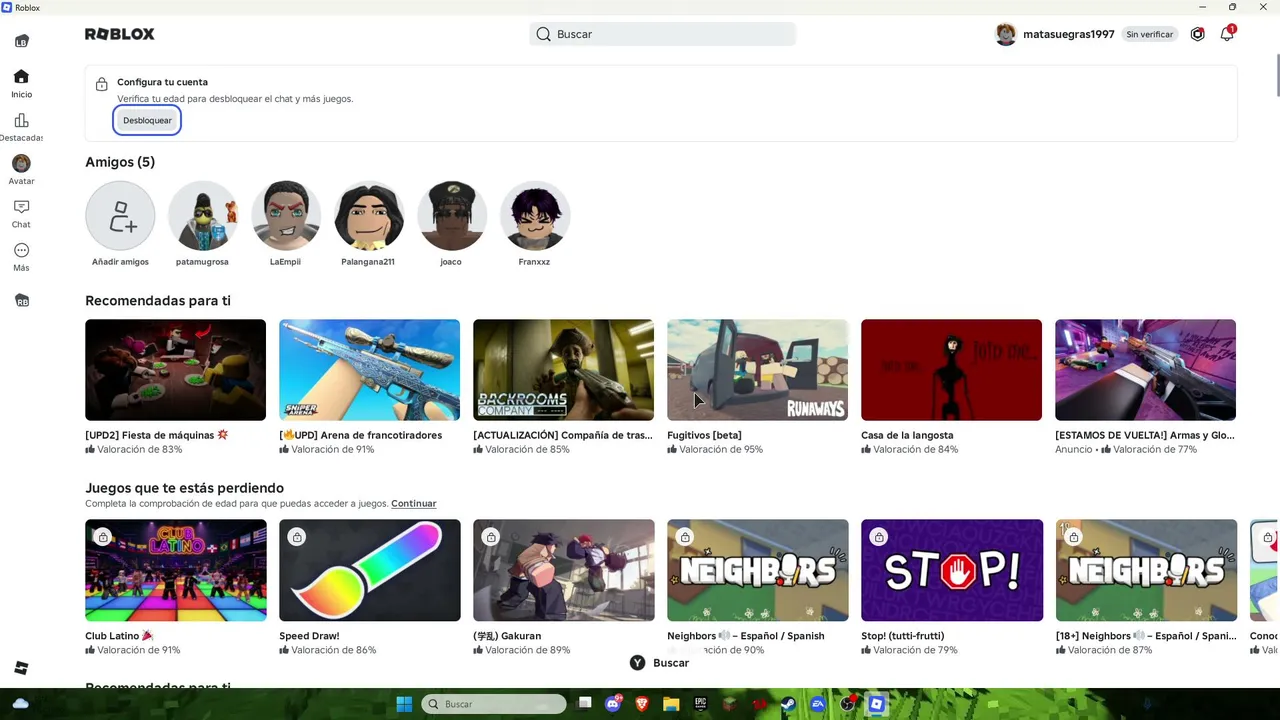Open friend joaco's avatar
1280x720 pixels.
452,216
